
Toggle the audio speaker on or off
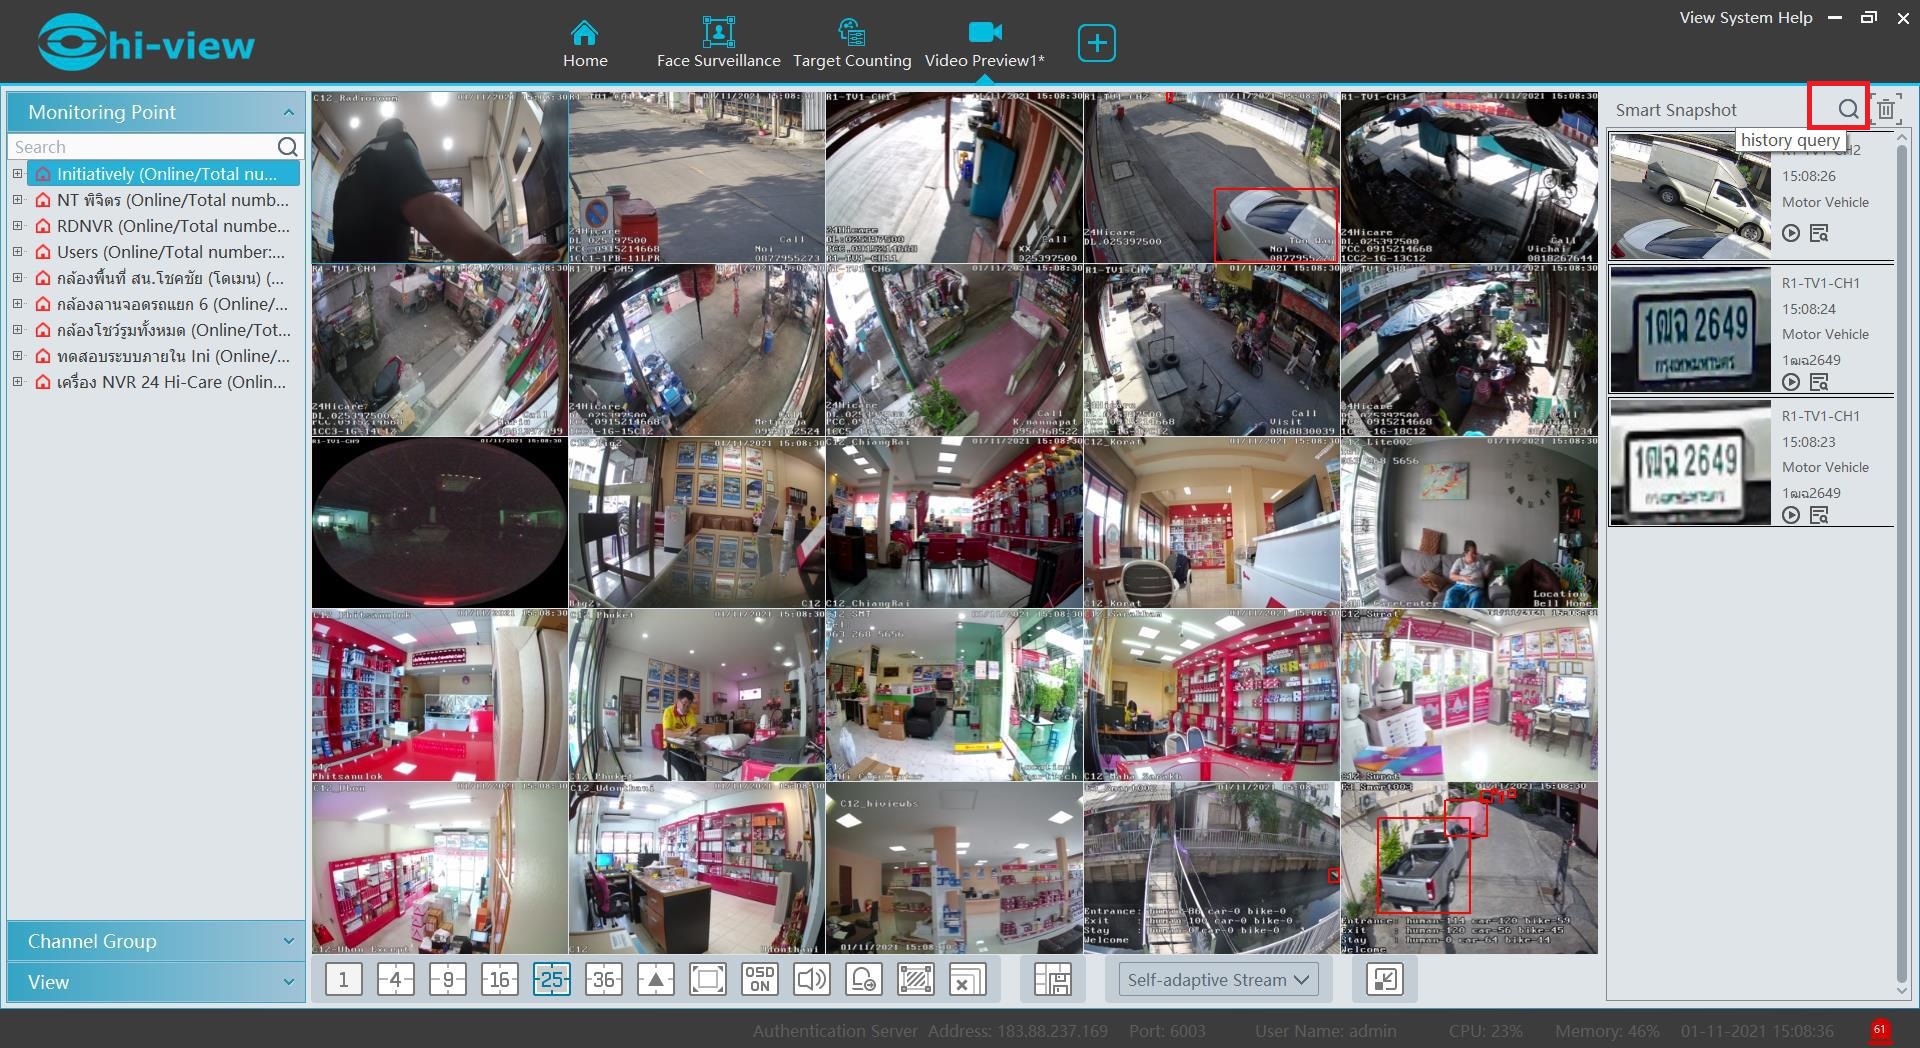click(x=811, y=980)
